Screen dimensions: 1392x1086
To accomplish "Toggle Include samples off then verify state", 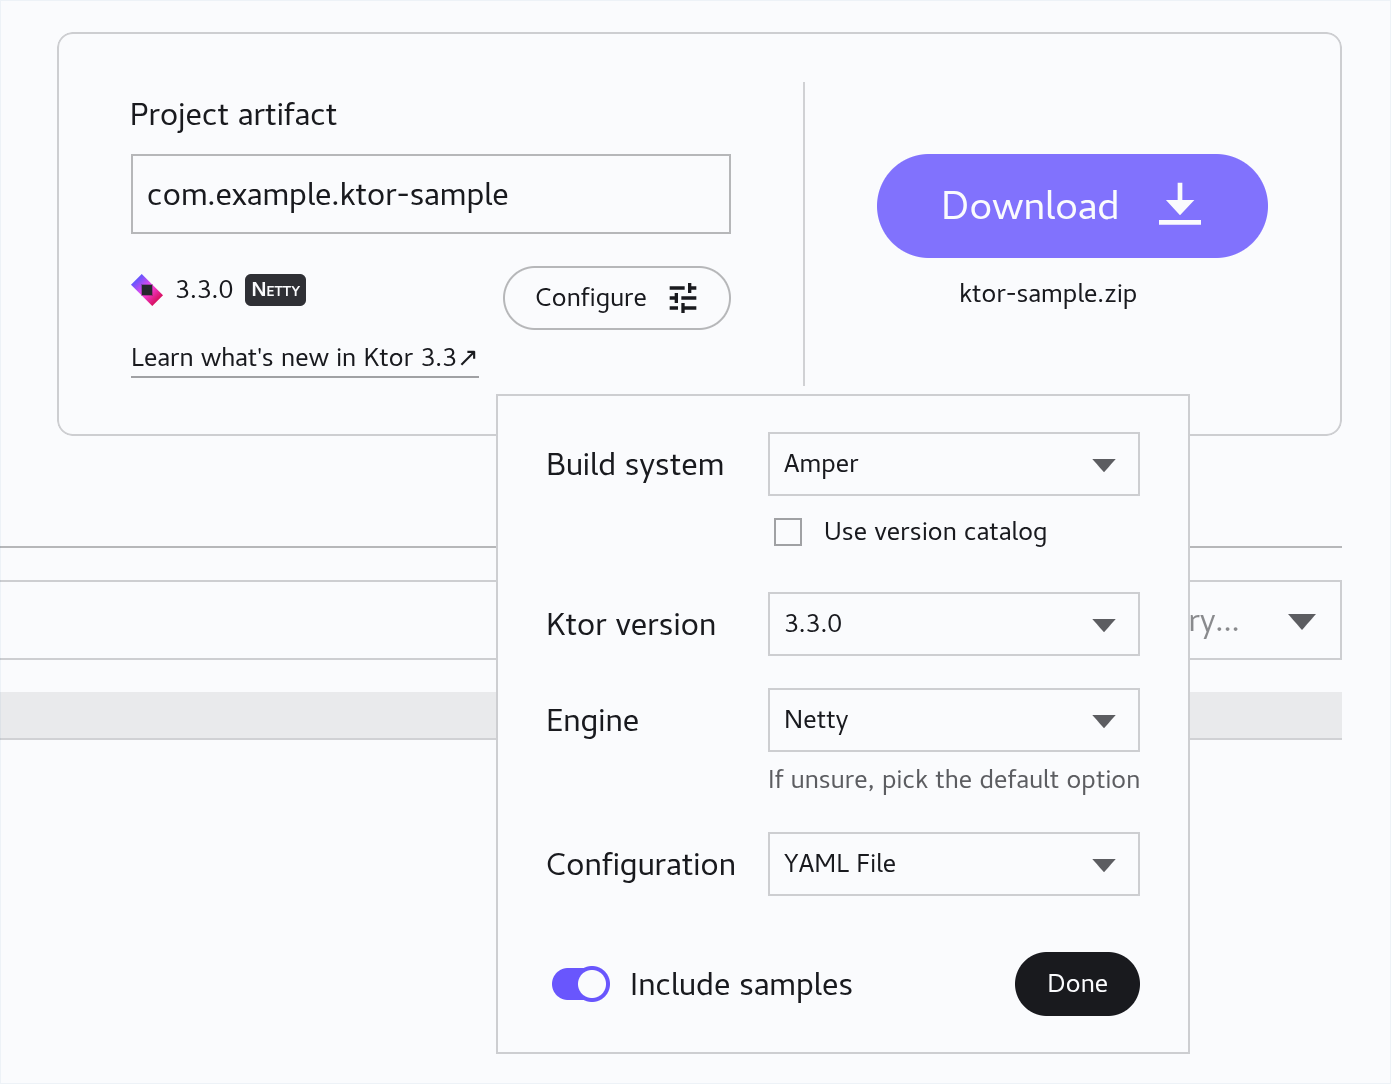I will click(x=580, y=984).
